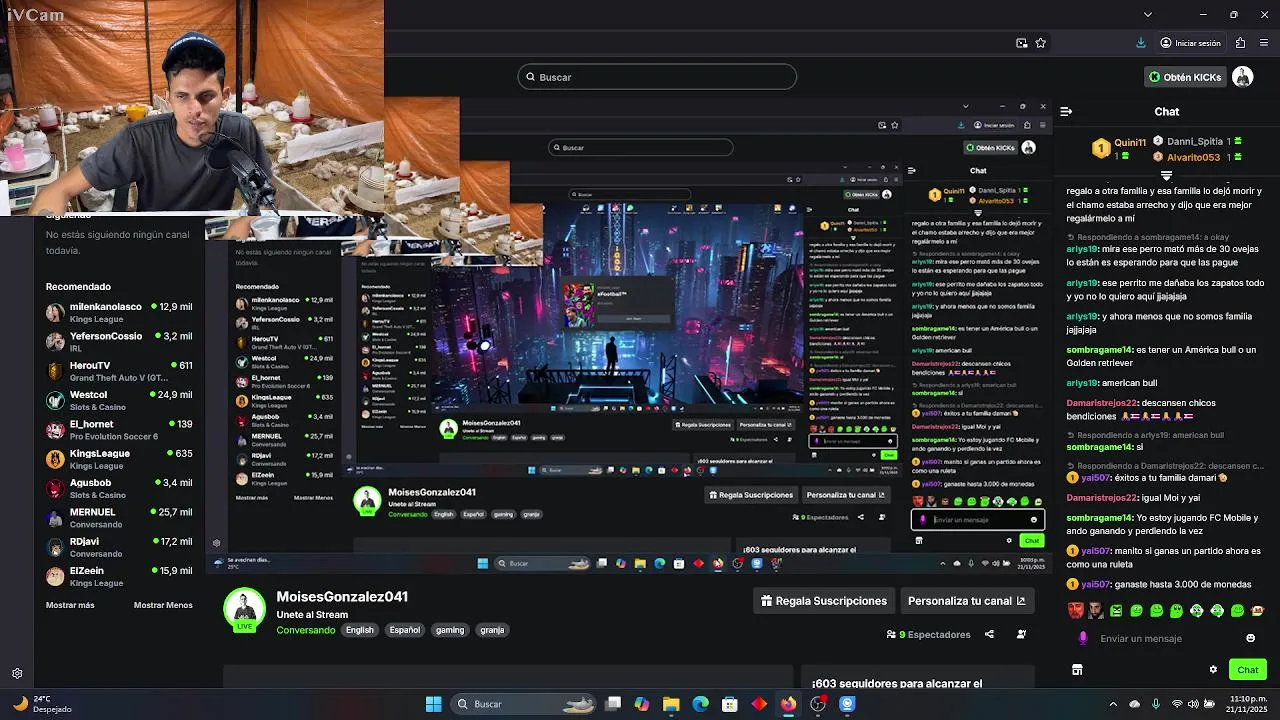1280x720 pixels.
Task: Expand the chat leaderboard chevron below Alvarito053
Action: click(1166, 175)
